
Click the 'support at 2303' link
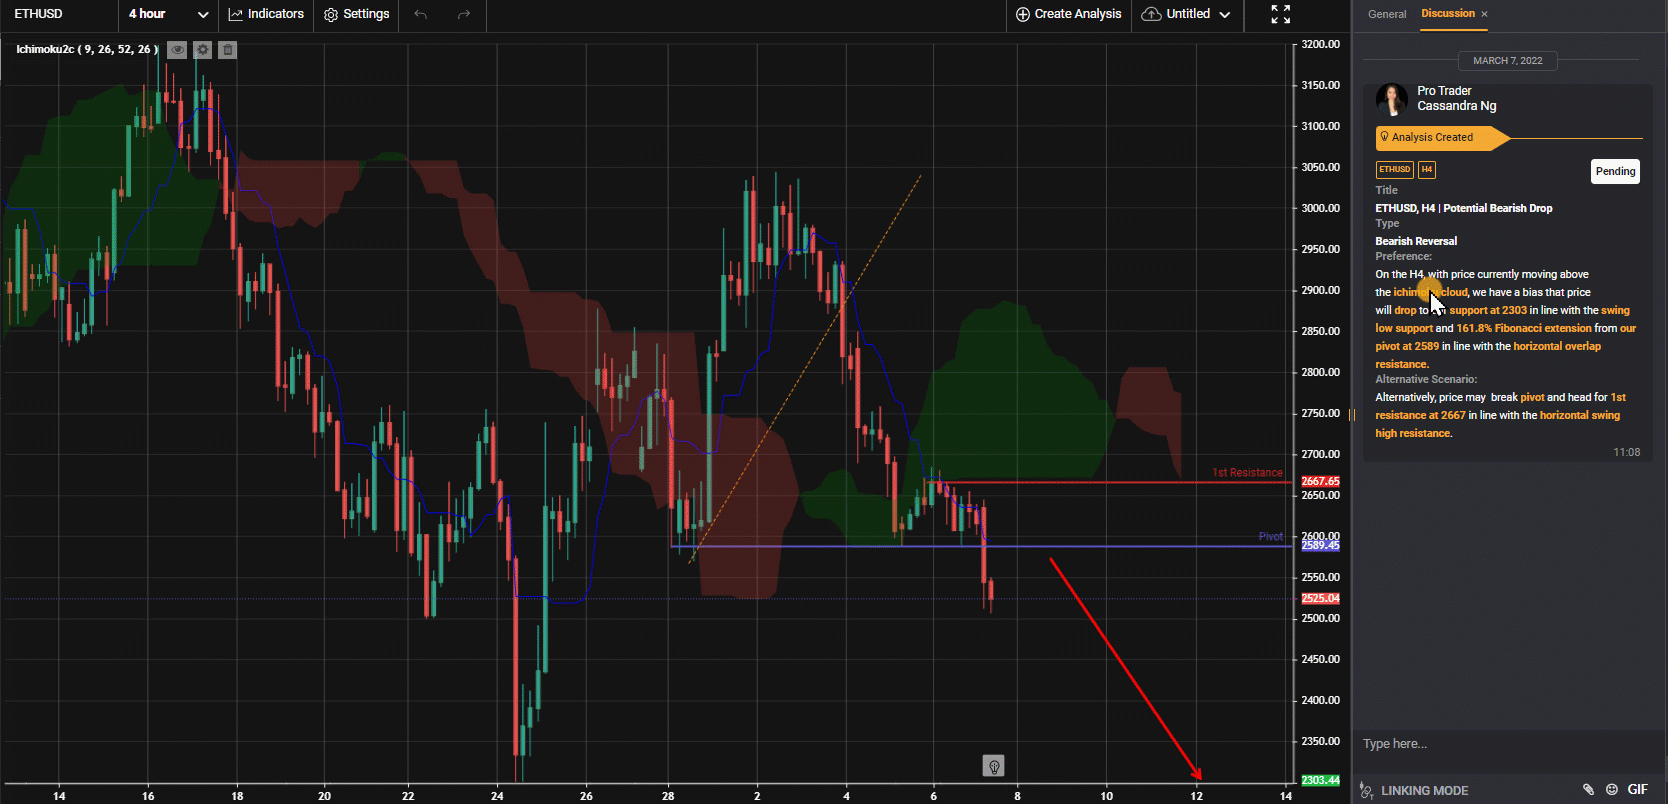[x=1488, y=310]
